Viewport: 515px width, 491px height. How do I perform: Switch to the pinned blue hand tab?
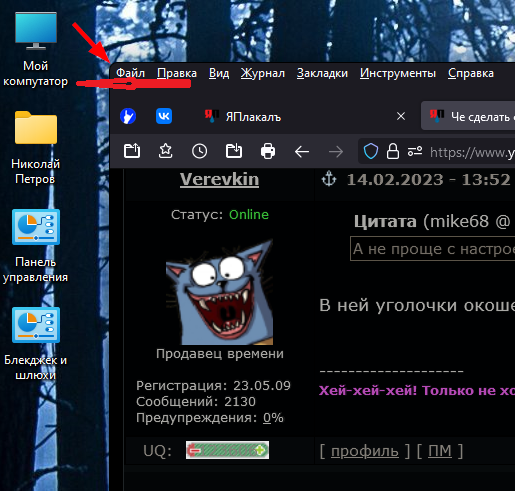pyautogui.click(x=128, y=116)
